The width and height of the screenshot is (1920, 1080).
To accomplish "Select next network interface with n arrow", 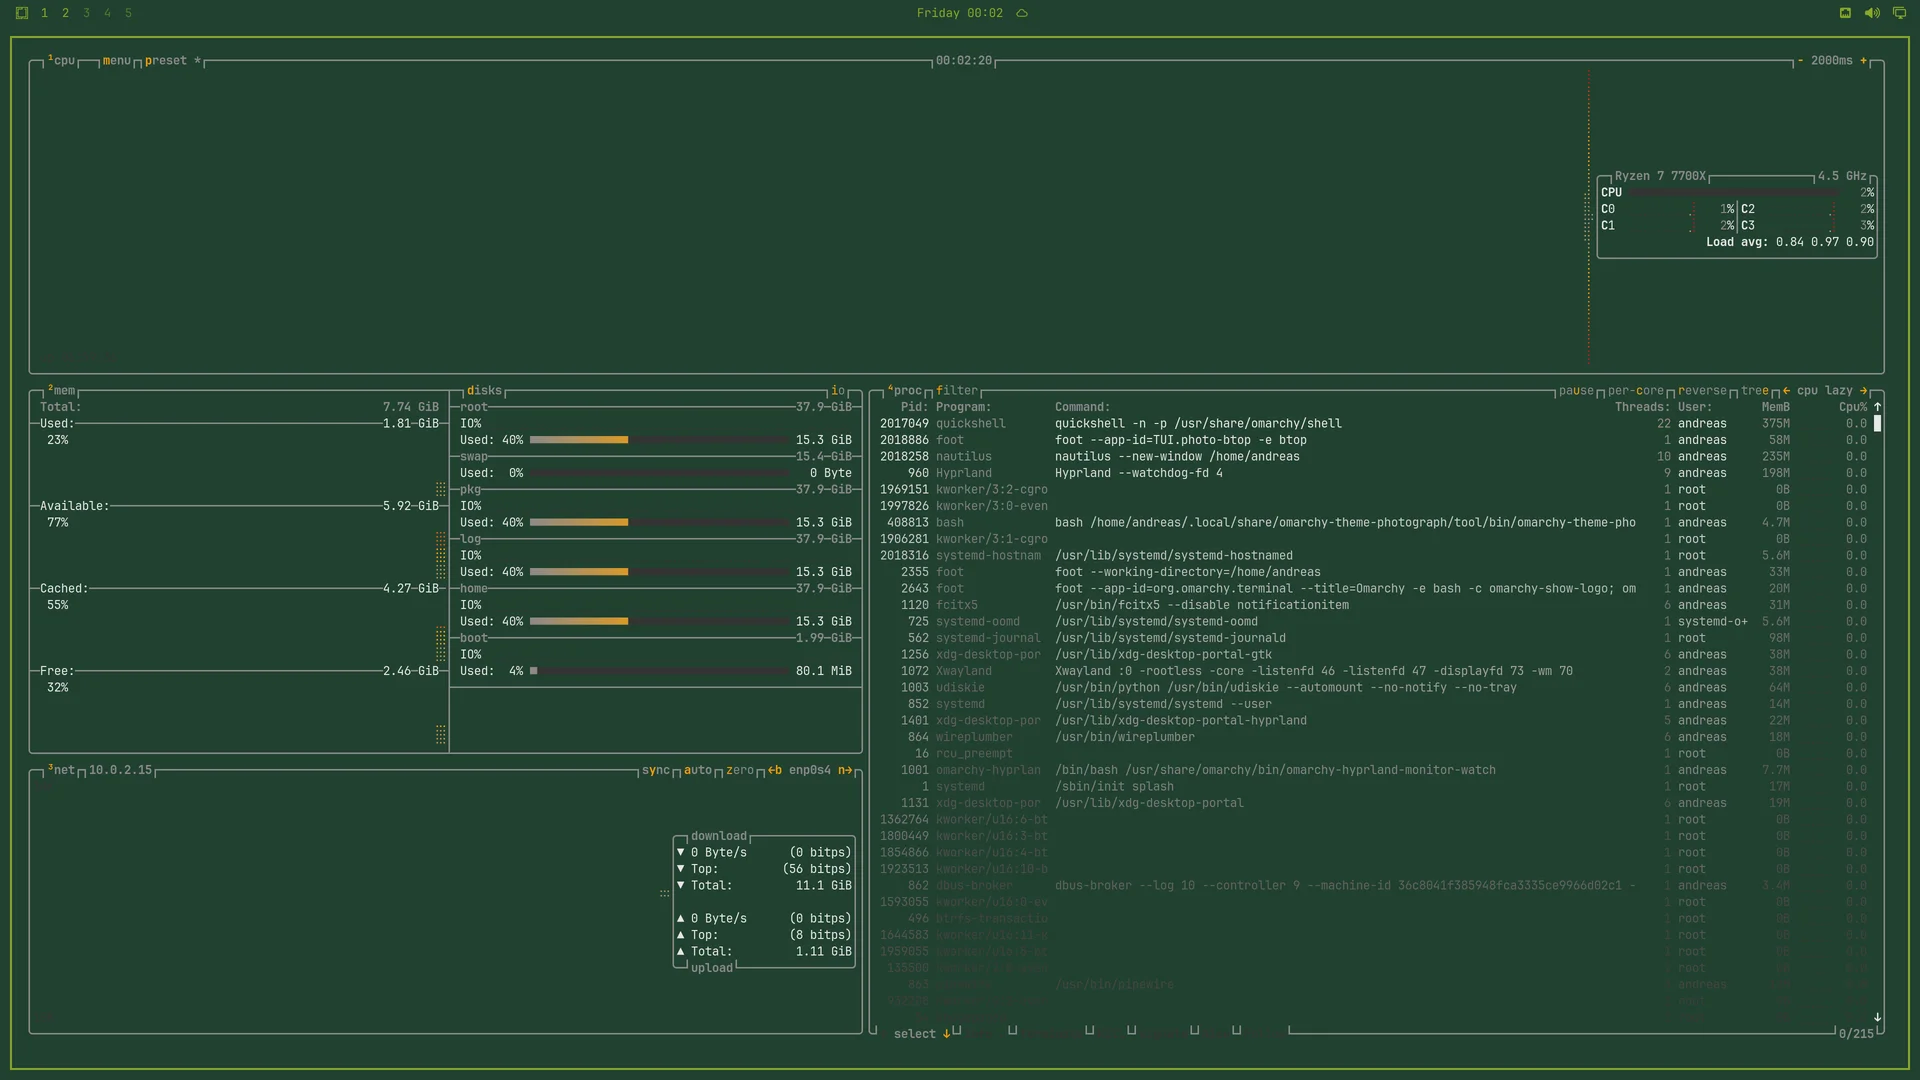I will [845, 770].
